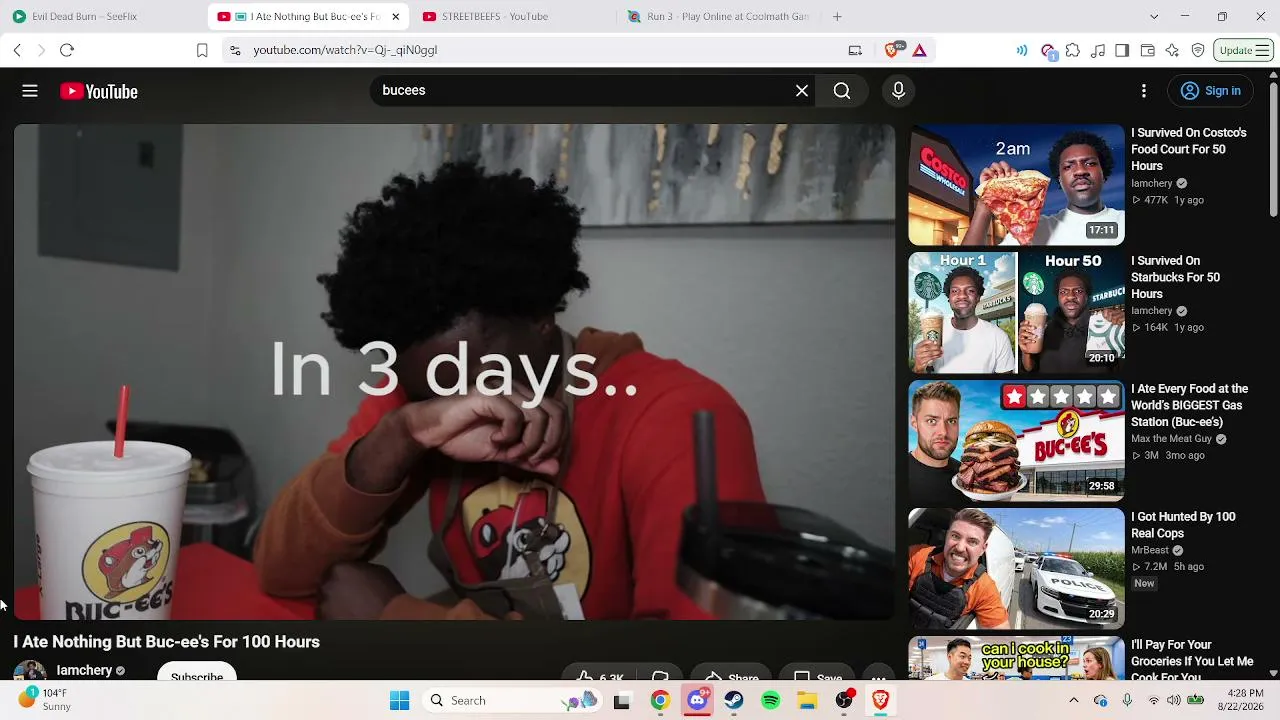Open the media control music note
Viewport: 1280px width, 720px height.
[x=1098, y=50]
